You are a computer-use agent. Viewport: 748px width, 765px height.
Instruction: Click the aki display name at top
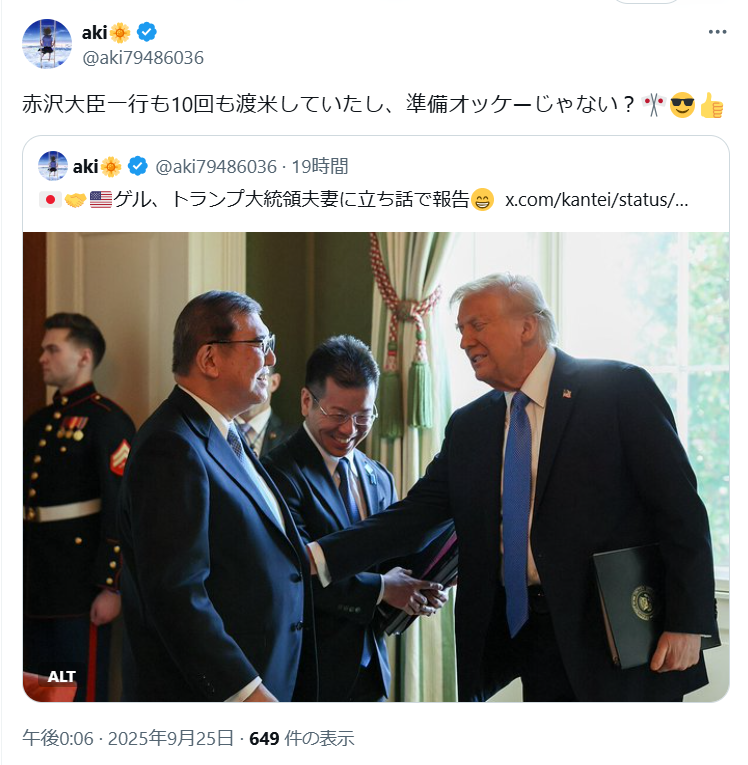pos(94,33)
